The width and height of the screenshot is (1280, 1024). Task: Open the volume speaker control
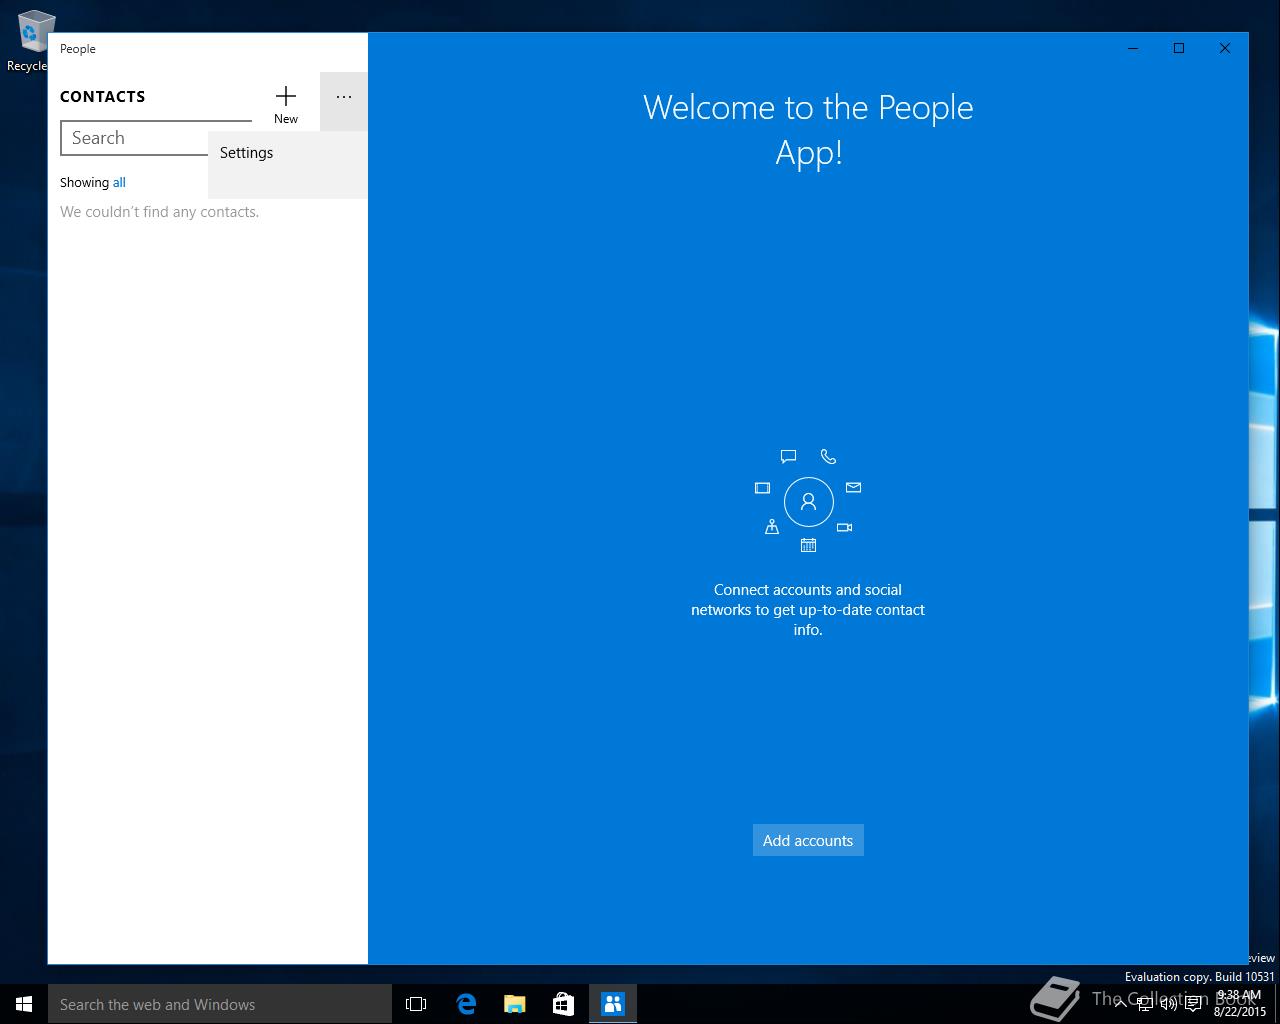(1169, 1004)
